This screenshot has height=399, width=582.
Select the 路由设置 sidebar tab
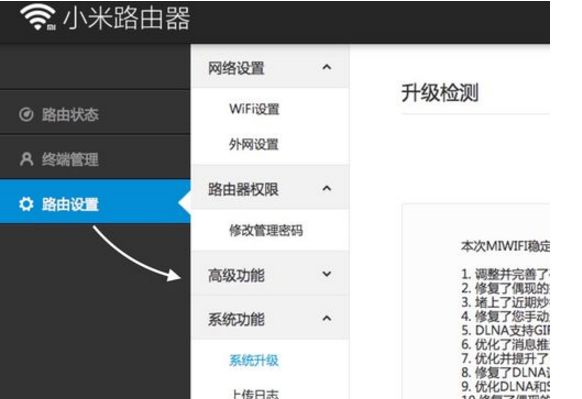95,202
